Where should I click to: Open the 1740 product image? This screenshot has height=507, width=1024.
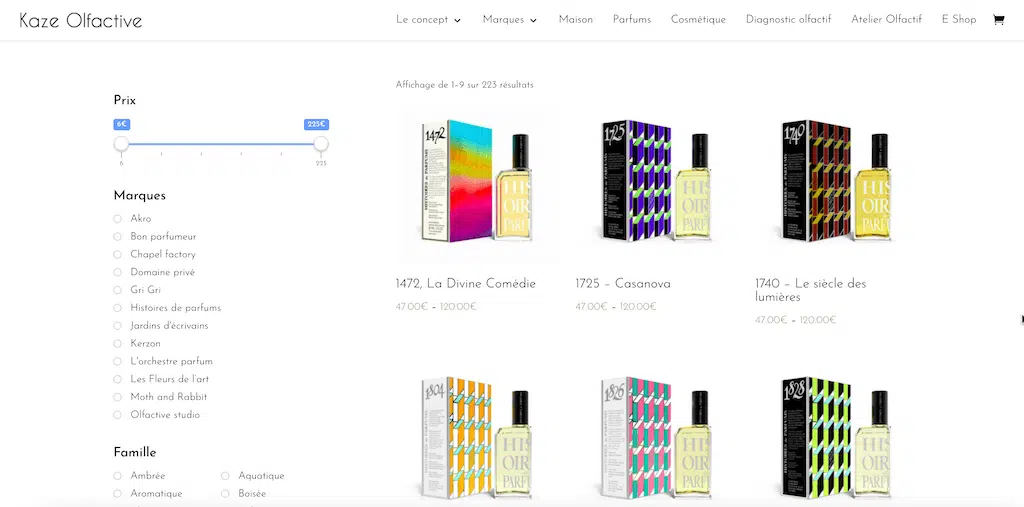coord(835,181)
